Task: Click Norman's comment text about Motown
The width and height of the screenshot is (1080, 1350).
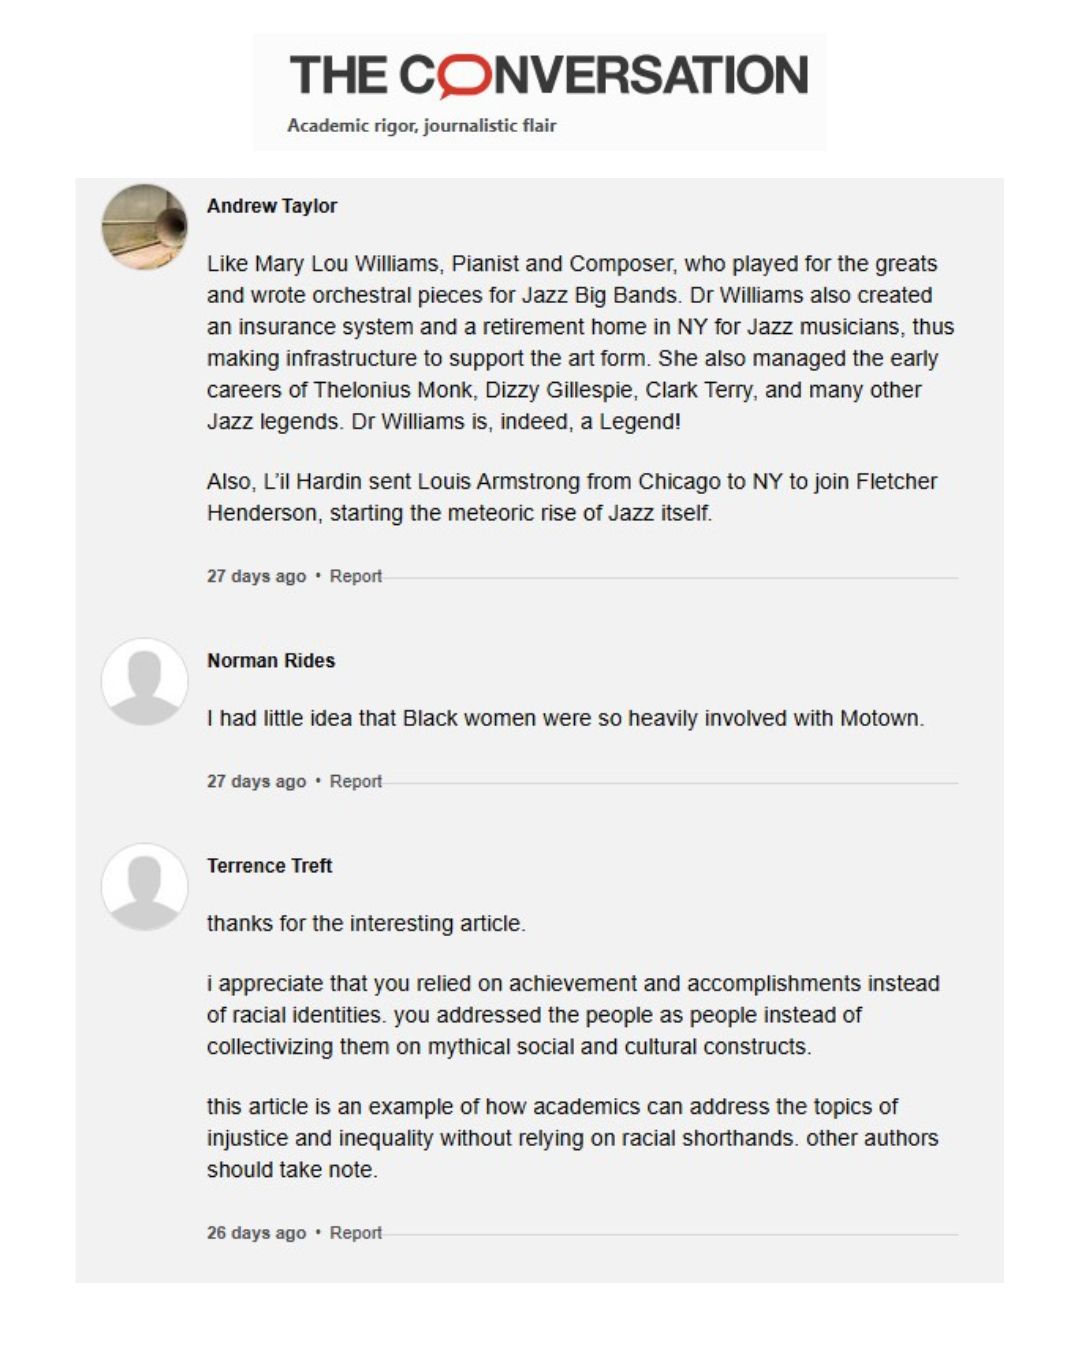Action: coord(565,718)
